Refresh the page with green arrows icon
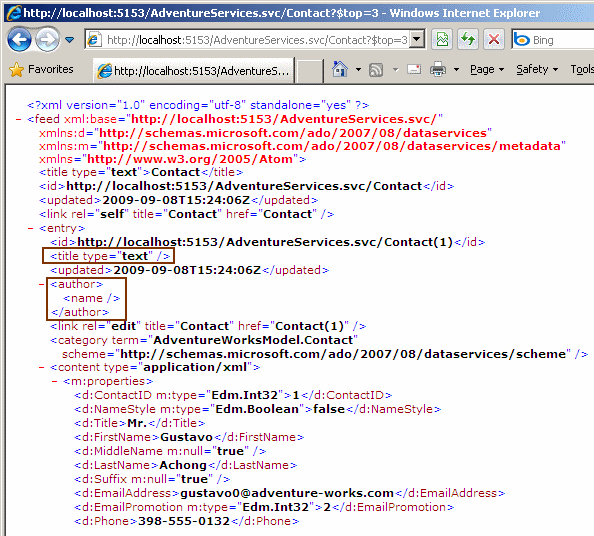This screenshot has width=594, height=536. point(468,39)
